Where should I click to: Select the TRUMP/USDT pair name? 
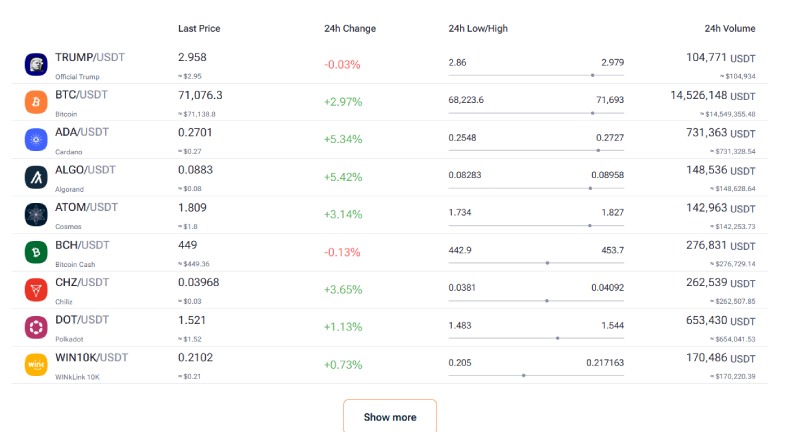(89, 57)
